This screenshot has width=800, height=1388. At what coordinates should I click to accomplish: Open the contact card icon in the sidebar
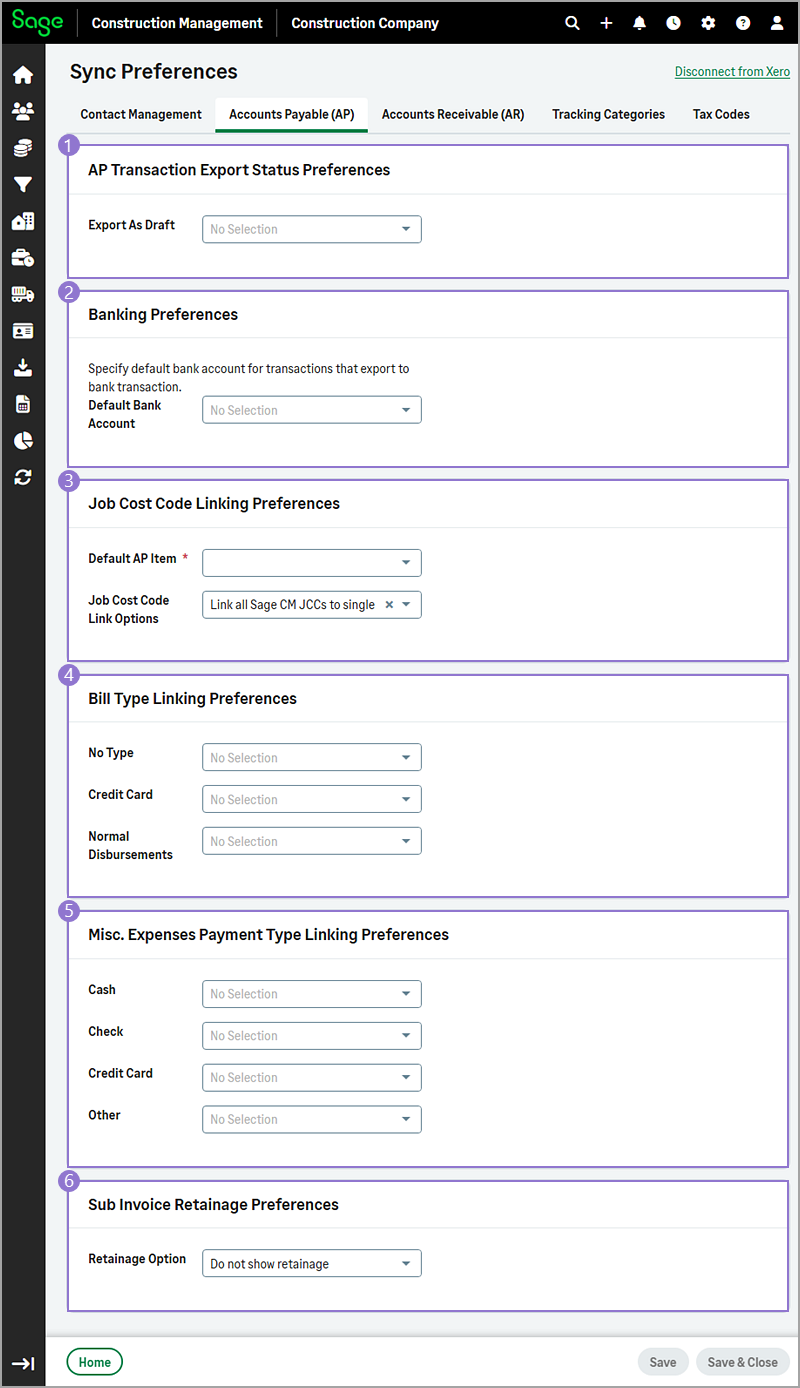pyautogui.click(x=22, y=330)
